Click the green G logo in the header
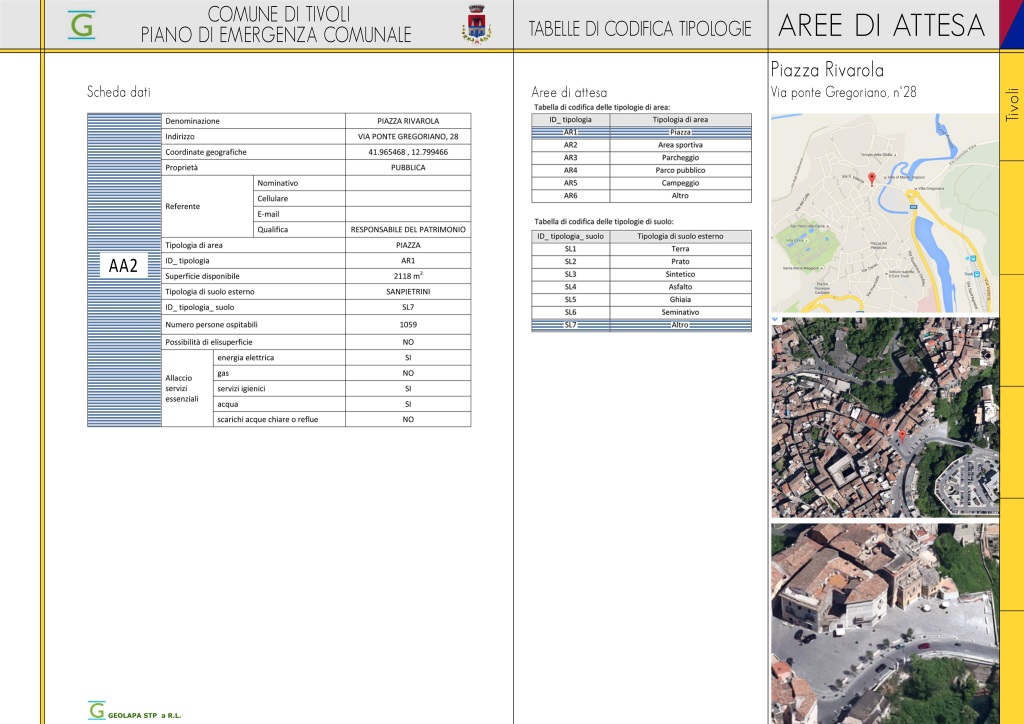The width and height of the screenshot is (1024, 724). (82, 25)
